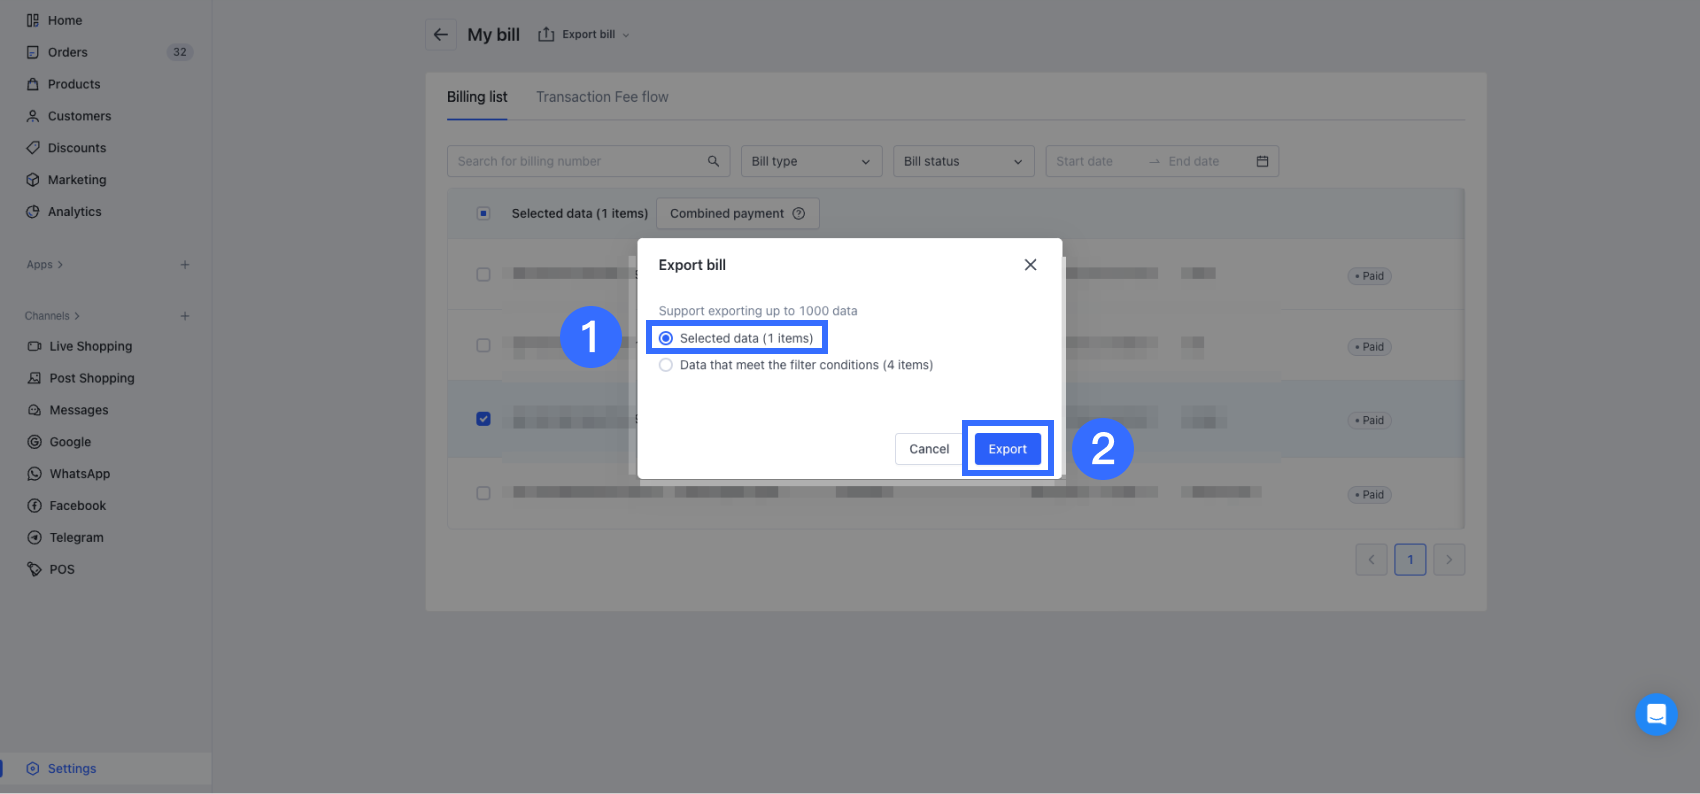The height and width of the screenshot is (794, 1700).
Task: Open Analytics in the sidebar
Action: click(75, 212)
